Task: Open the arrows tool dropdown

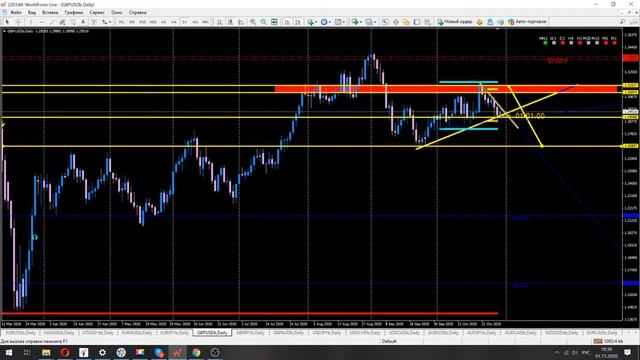Action: [x=106, y=22]
